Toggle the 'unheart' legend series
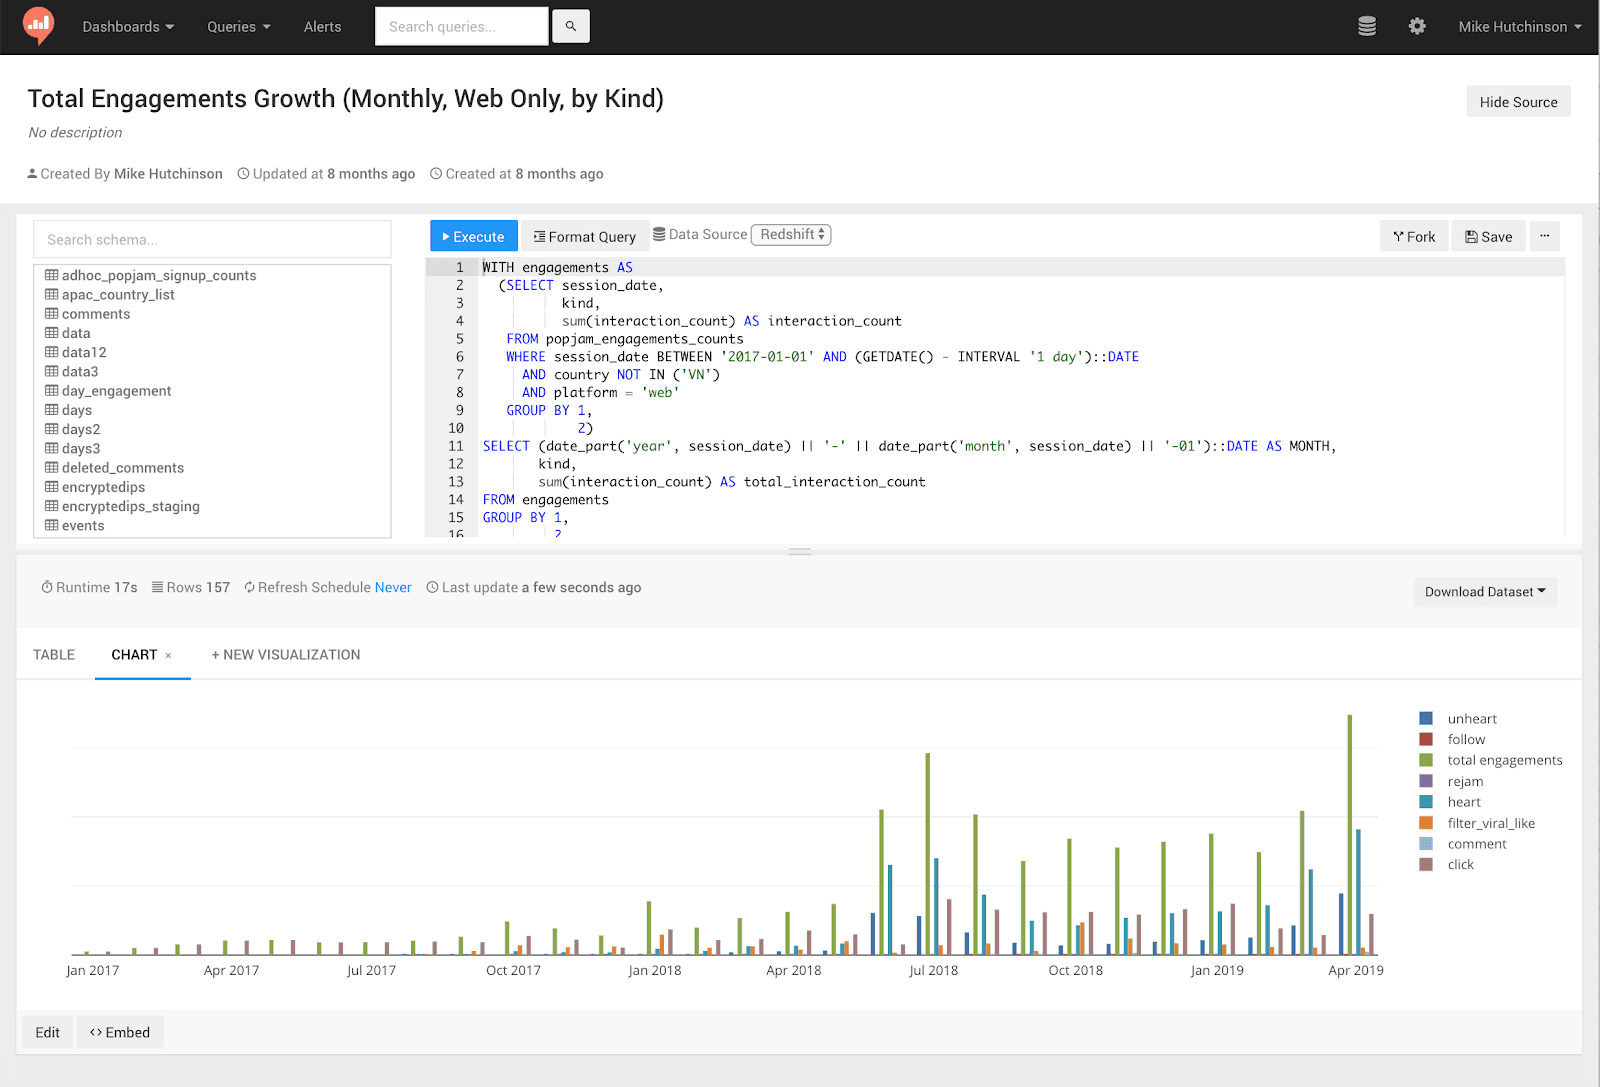The height and width of the screenshot is (1087, 1600). click(1471, 719)
